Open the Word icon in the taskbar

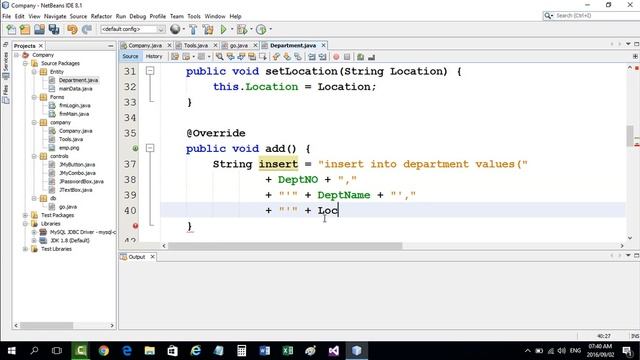coord(264,351)
